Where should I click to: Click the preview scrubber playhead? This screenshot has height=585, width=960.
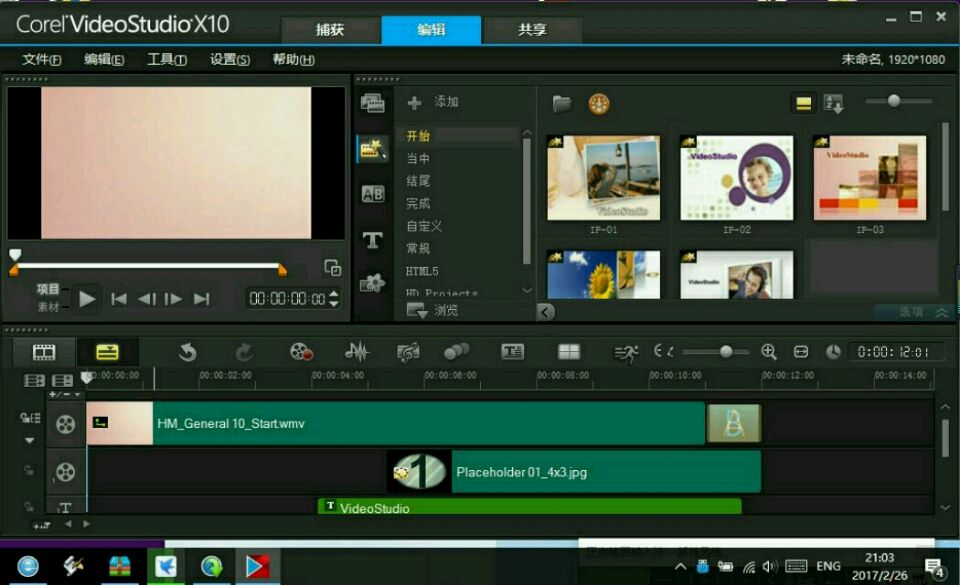(x=15, y=255)
